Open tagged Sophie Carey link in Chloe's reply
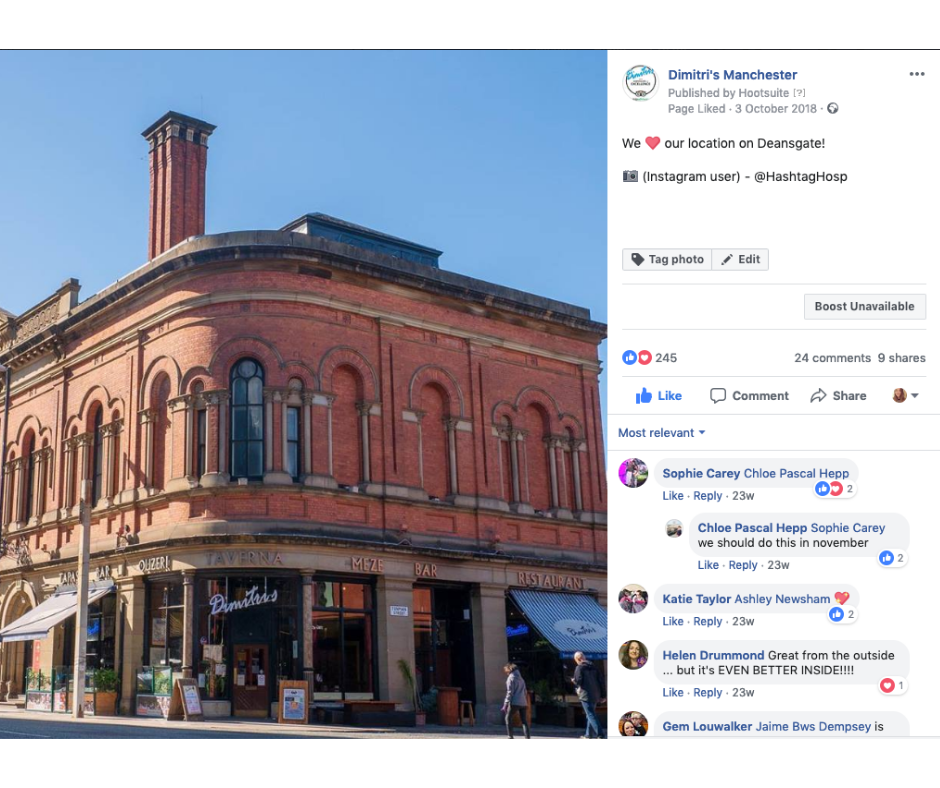940x788 pixels. [x=848, y=528]
